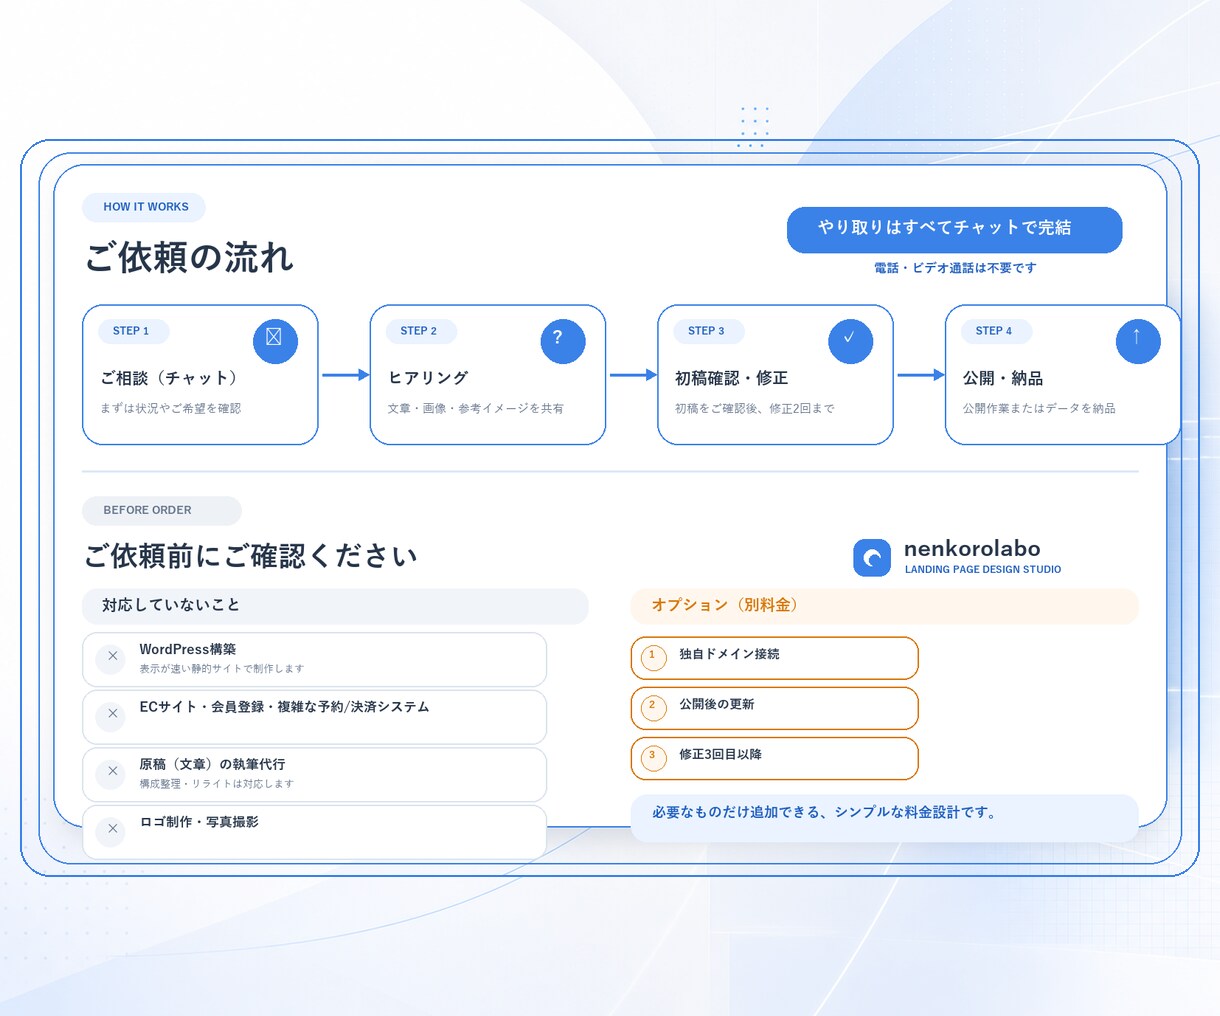Click the ご相談（チャット） step title

(x=171, y=378)
